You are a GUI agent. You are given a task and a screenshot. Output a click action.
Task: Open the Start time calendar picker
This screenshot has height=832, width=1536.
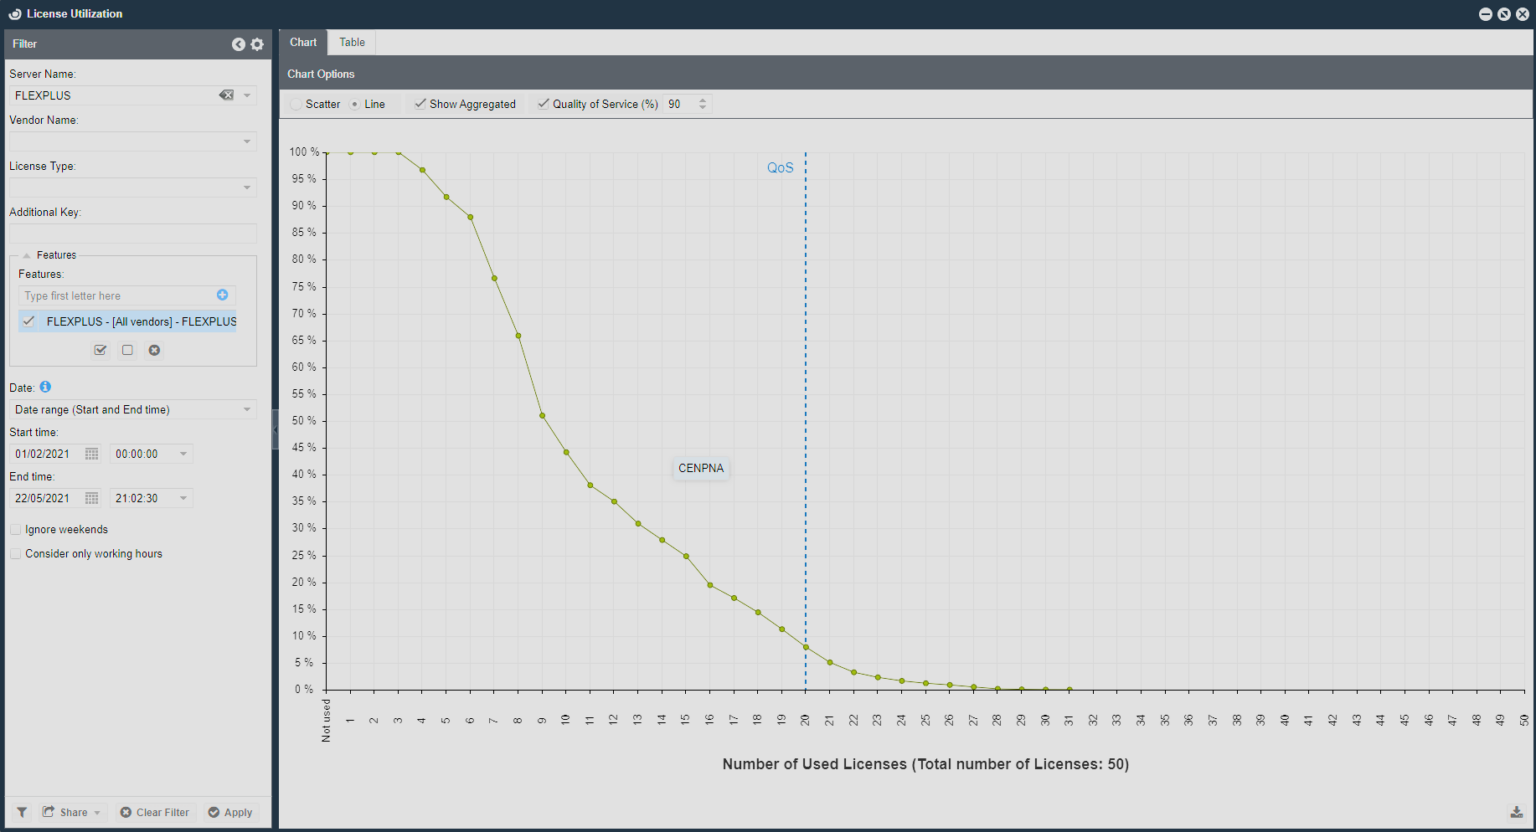(x=91, y=453)
